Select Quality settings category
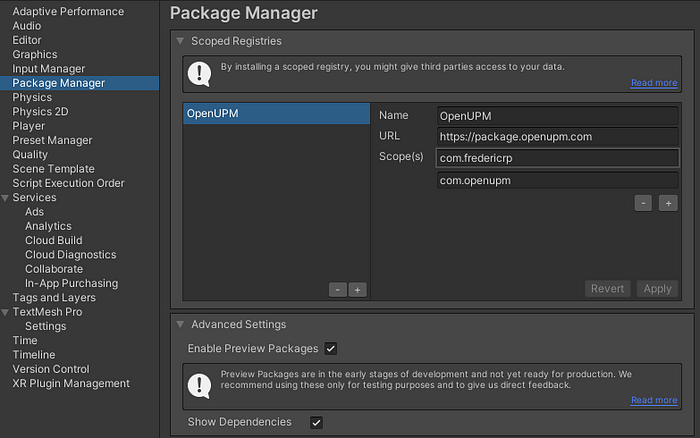The image size is (700, 438). pos(30,154)
